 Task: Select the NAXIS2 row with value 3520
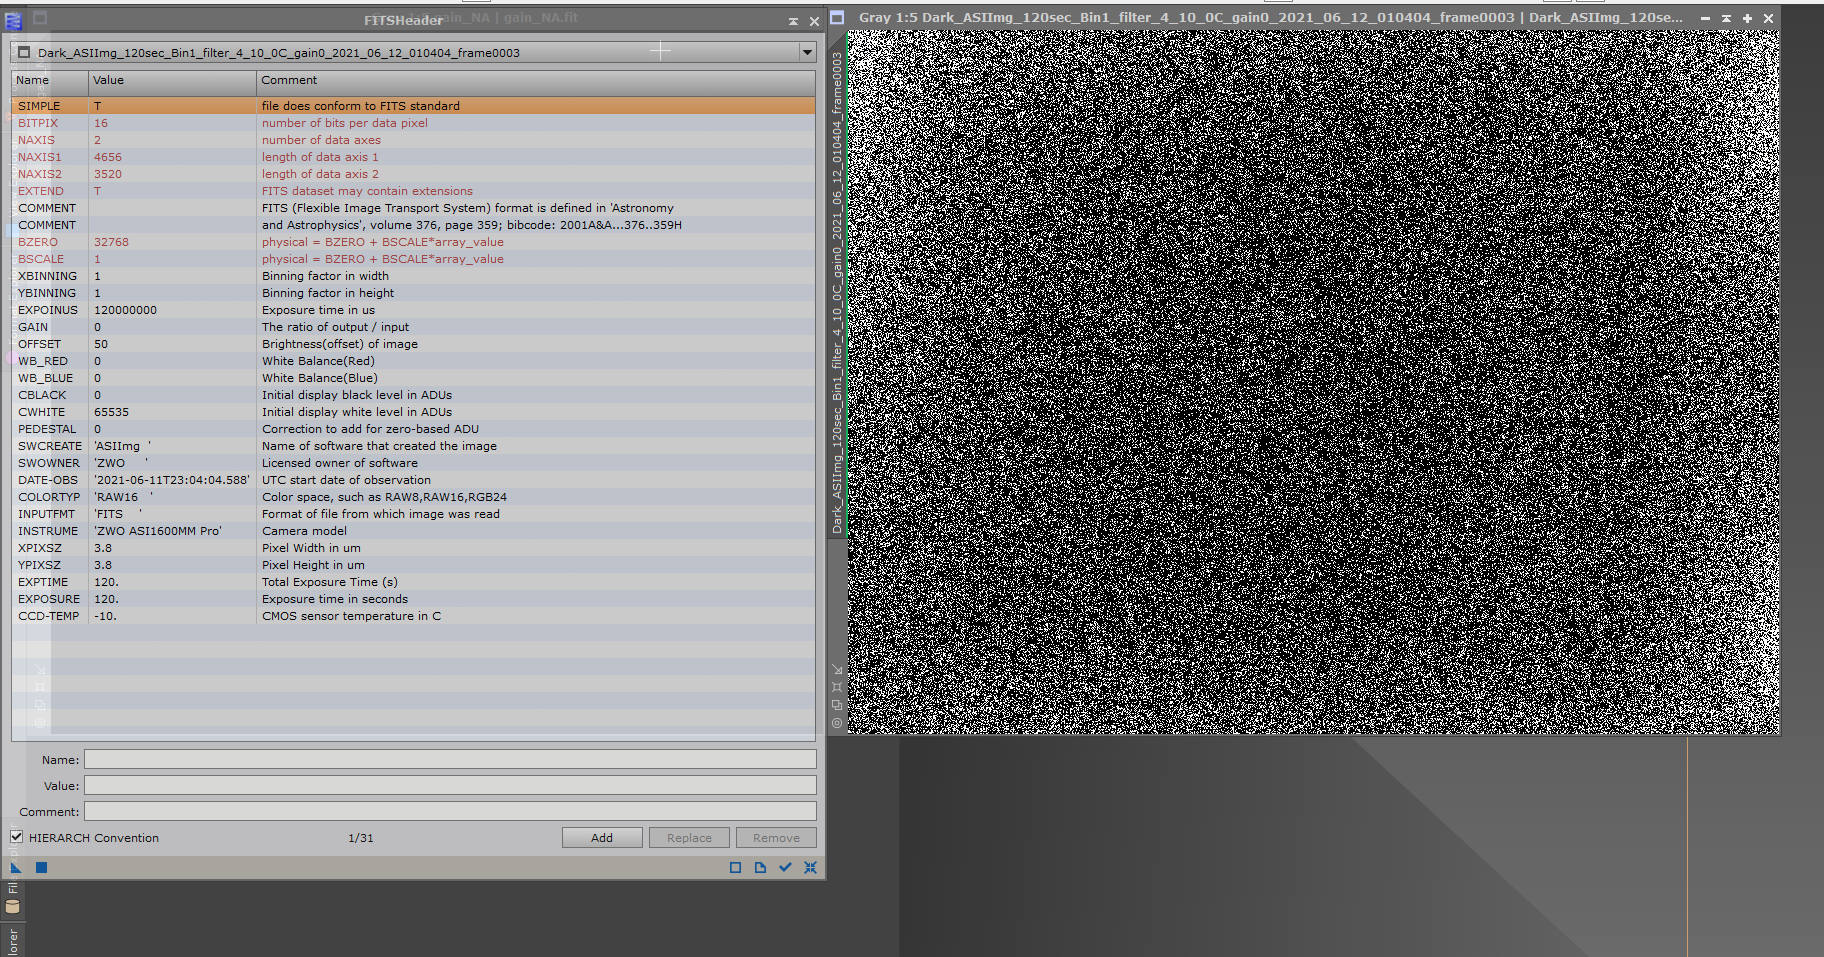click(413, 174)
